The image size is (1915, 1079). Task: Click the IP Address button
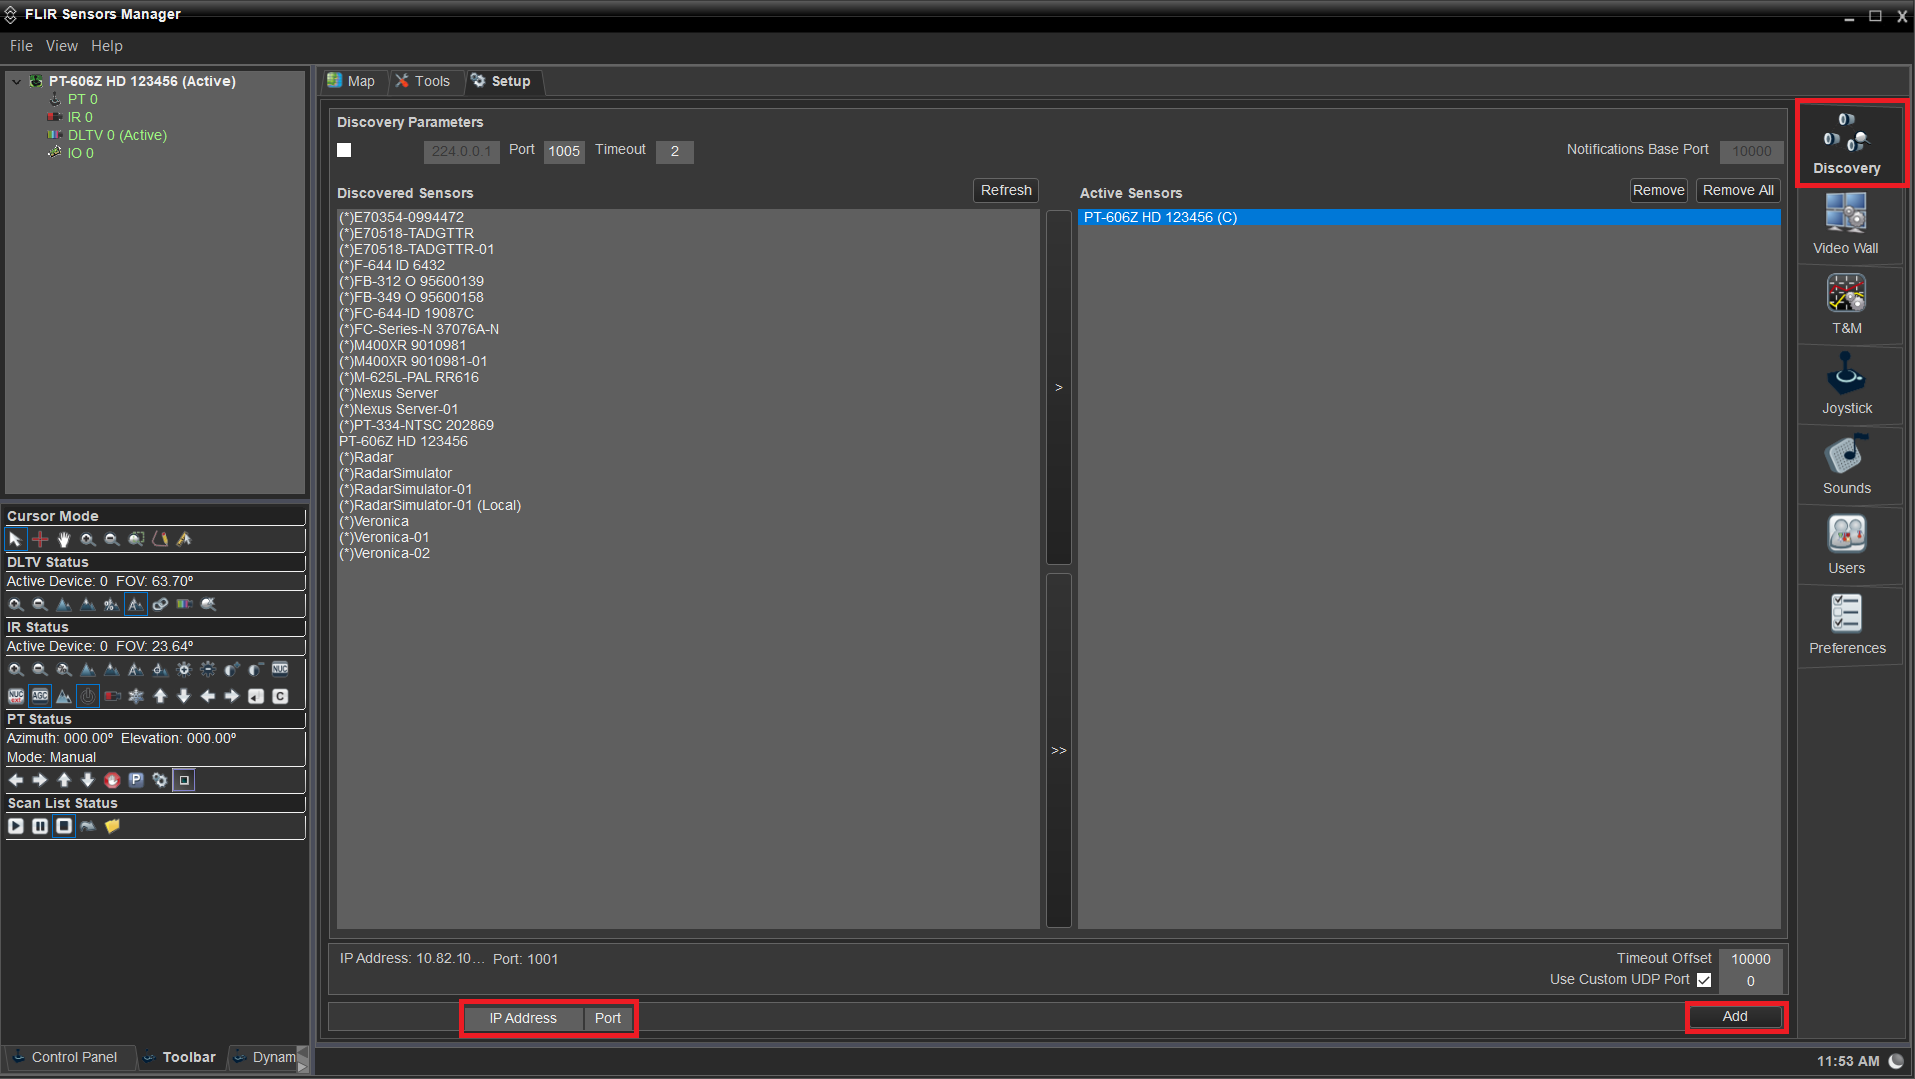click(523, 1018)
